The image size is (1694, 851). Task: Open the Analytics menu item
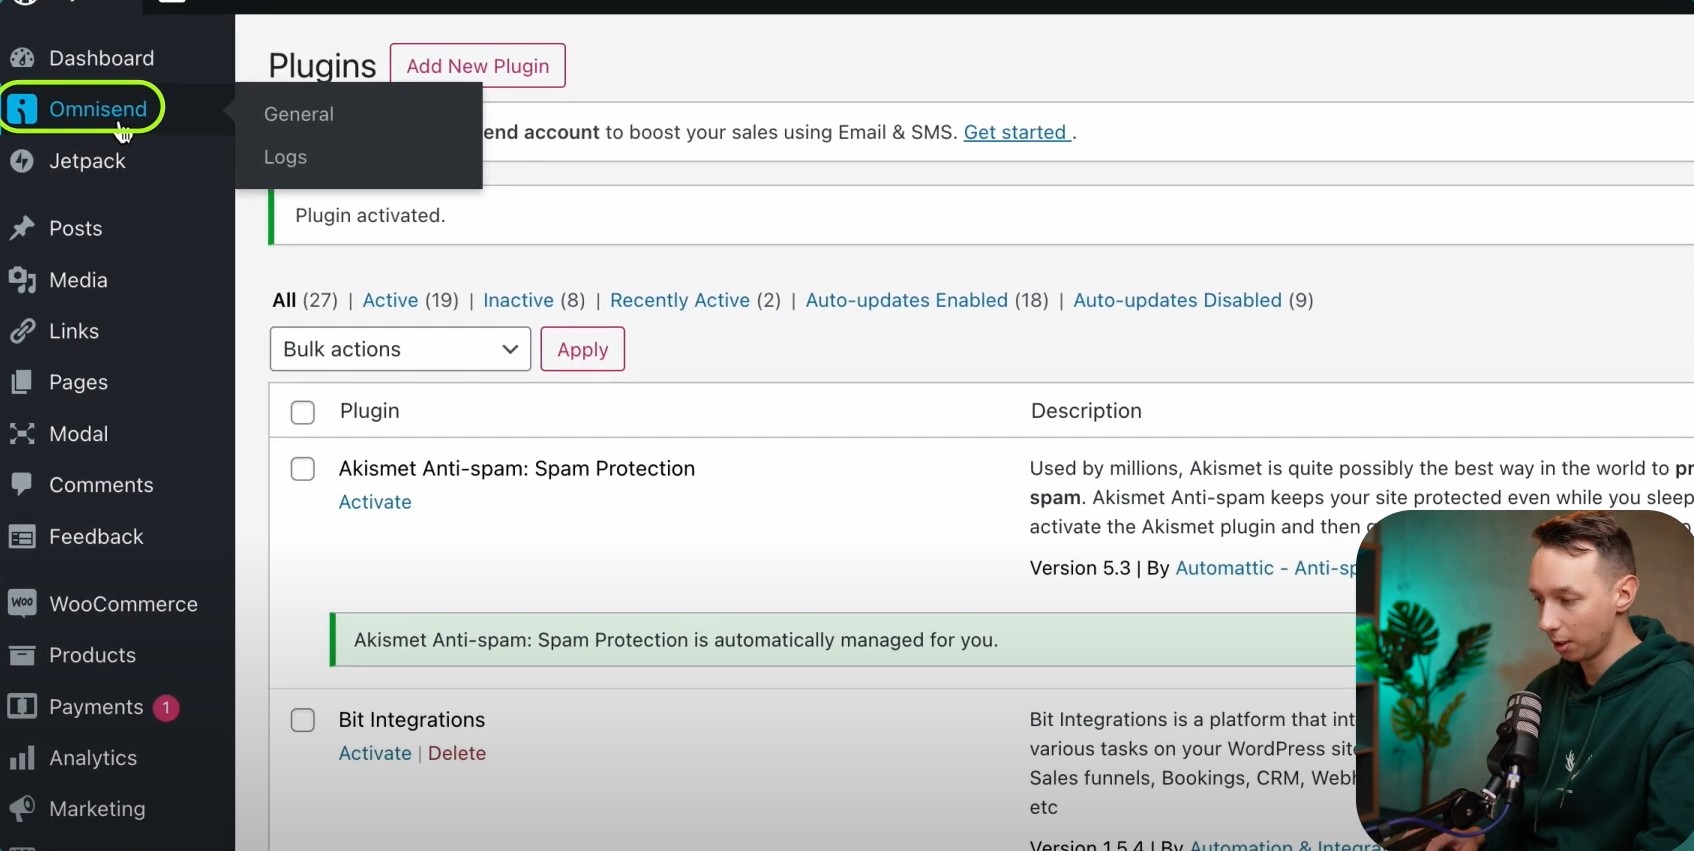click(93, 758)
